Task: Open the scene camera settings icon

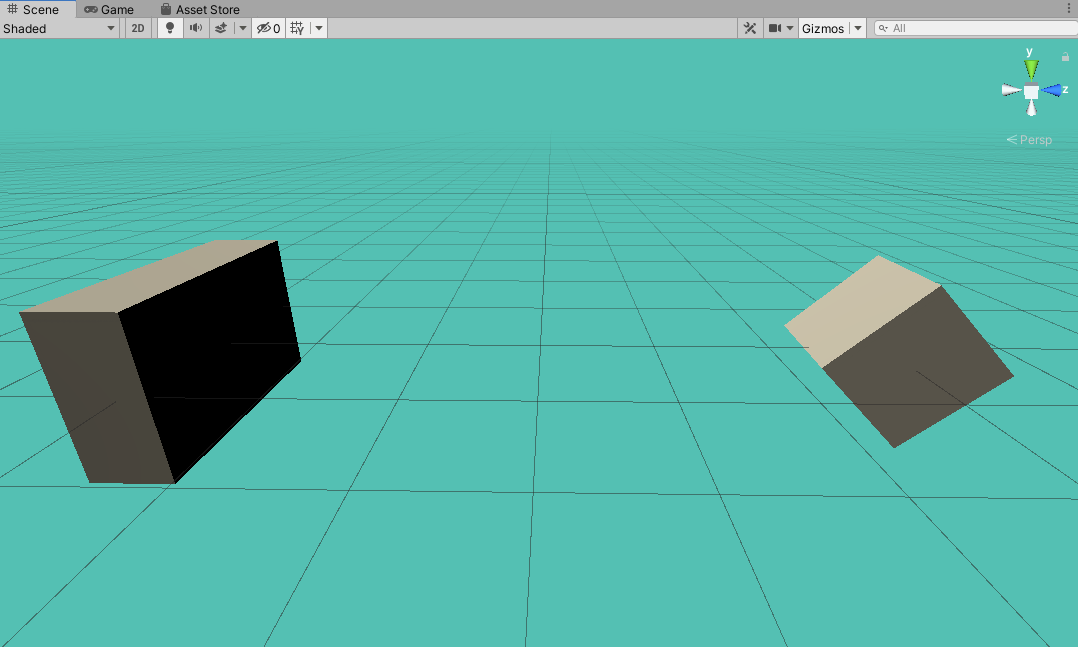Action: [x=775, y=28]
